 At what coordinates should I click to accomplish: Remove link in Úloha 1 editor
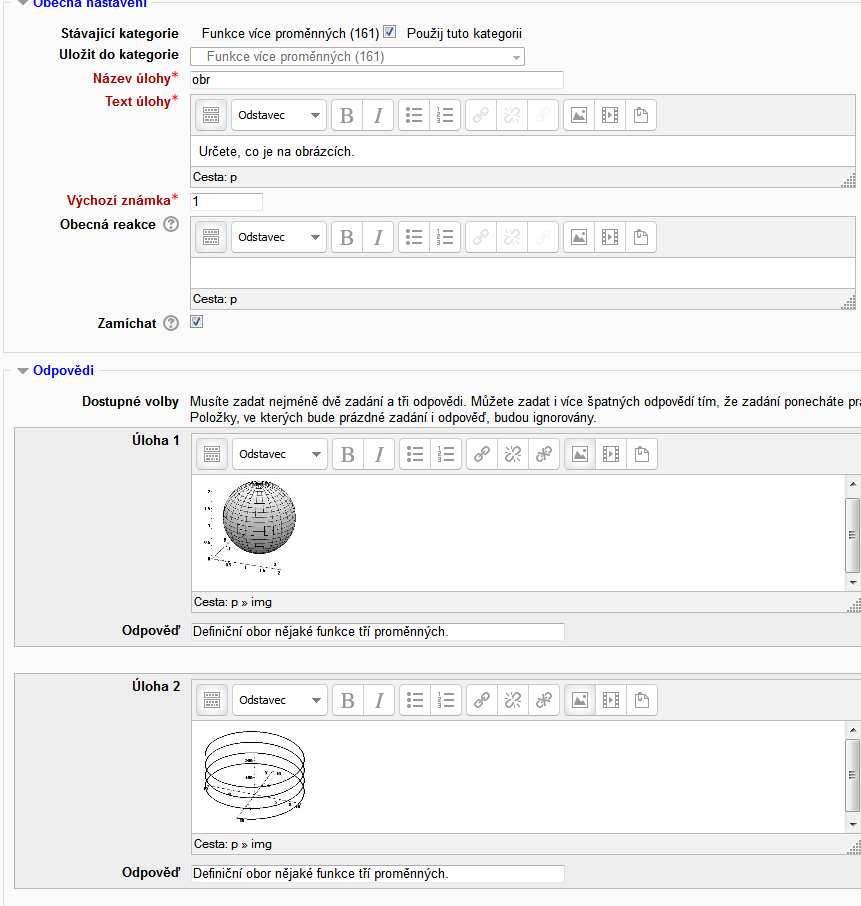pyautogui.click(x=513, y=454)
